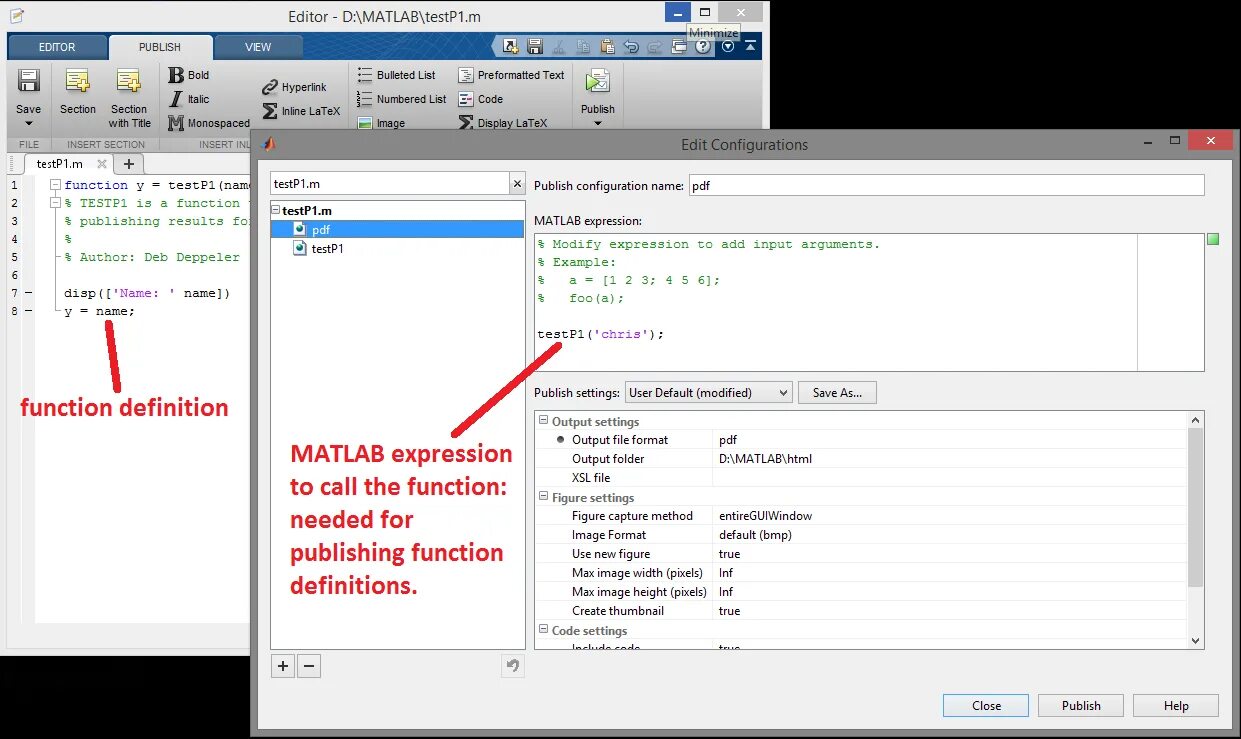Open the Publish settings User Default dropdown
Viewport: 1241px width, 739px height.
[709, 393]
